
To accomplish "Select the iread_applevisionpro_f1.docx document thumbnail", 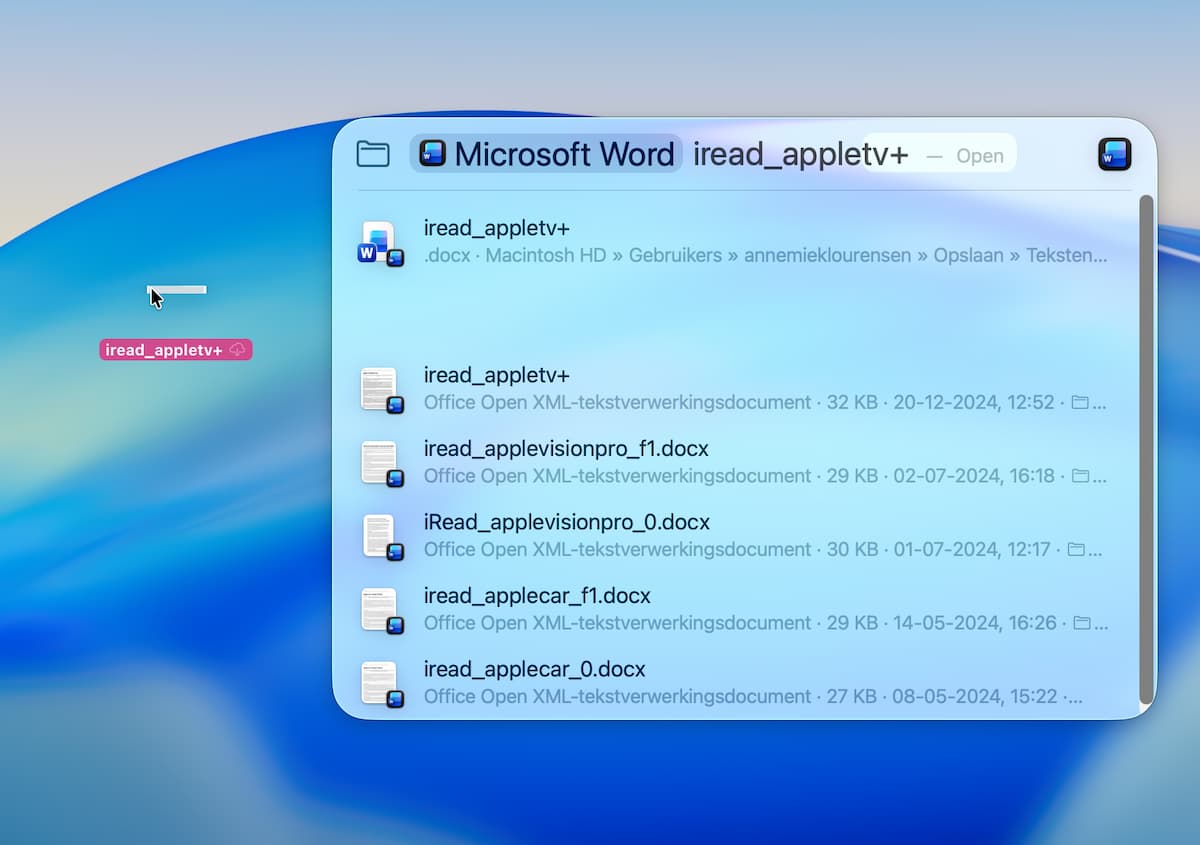I will (379, 463).
